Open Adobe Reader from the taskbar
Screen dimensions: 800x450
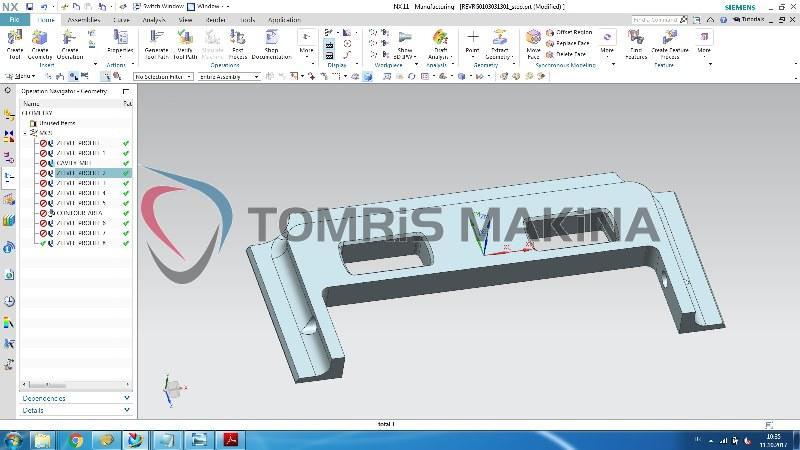pos(231,440)
